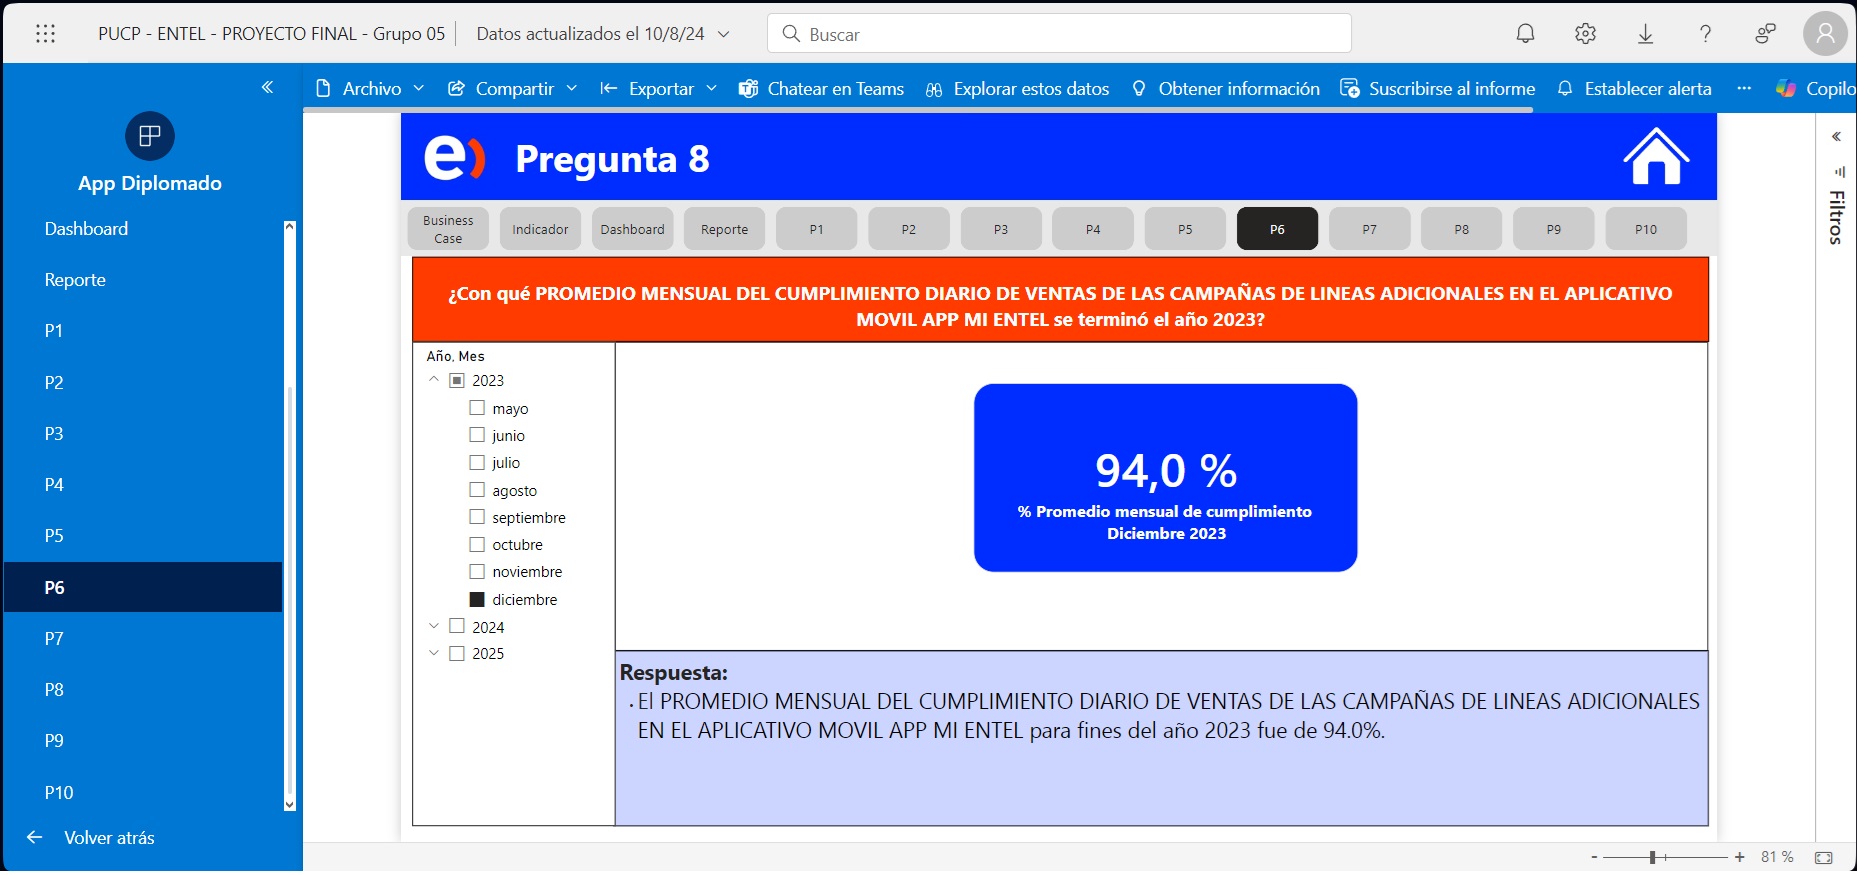The image size is (1858, 875).
Task: Click Indicador button in report
Action: (540, 229)
